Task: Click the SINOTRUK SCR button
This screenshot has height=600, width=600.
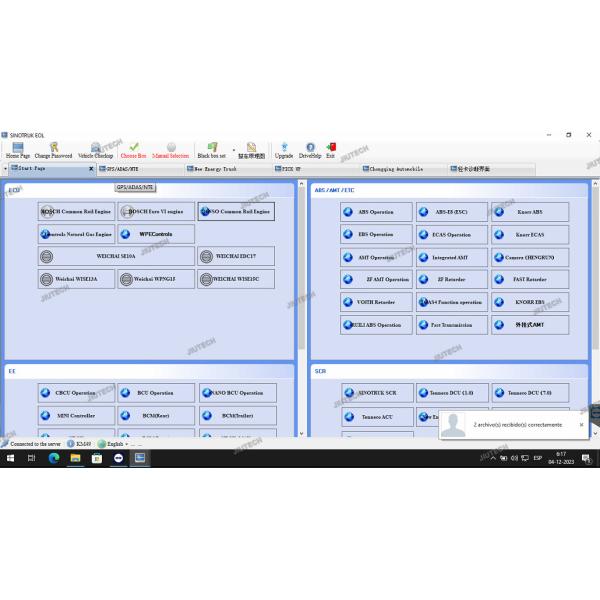Action: point(376,393)
